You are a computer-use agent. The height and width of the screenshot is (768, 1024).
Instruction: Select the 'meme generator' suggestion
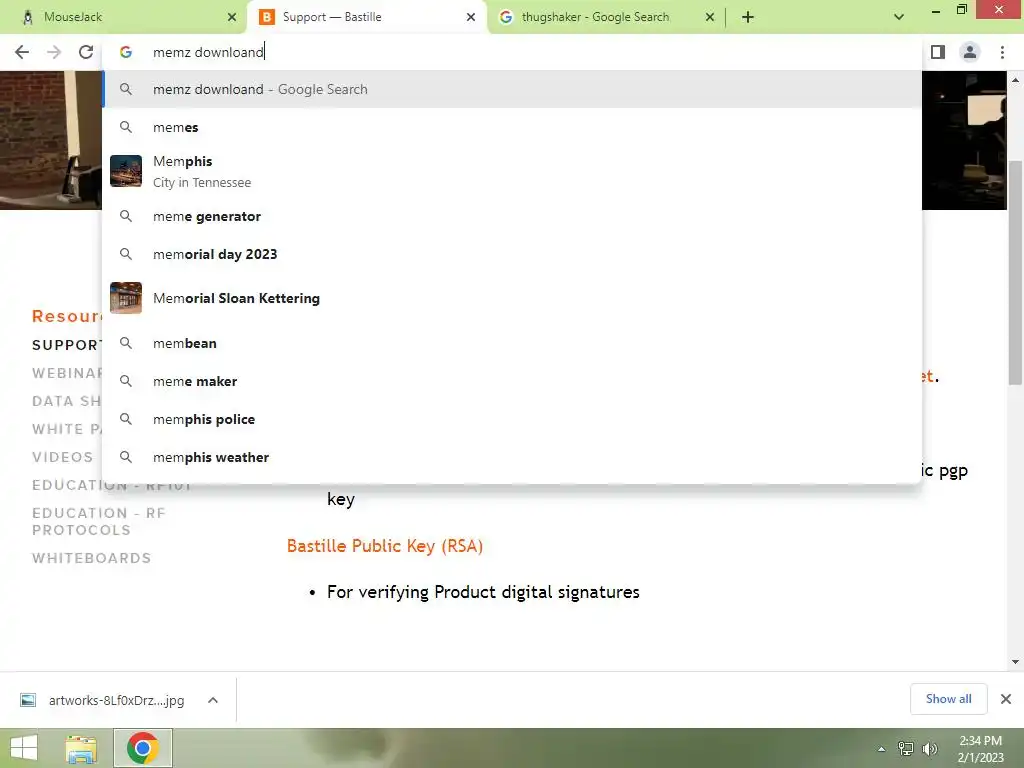point(512,216)
